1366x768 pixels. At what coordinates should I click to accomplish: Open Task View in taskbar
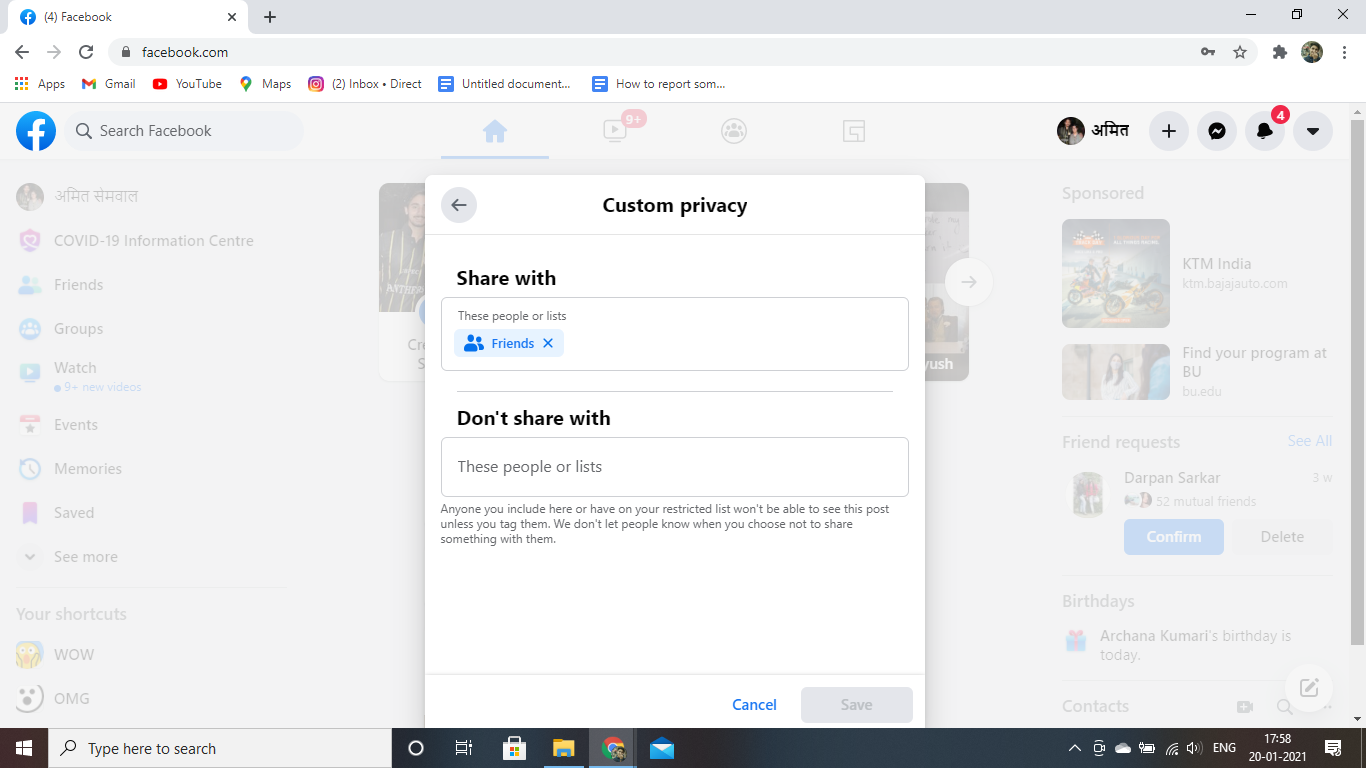tap(464, 748)
